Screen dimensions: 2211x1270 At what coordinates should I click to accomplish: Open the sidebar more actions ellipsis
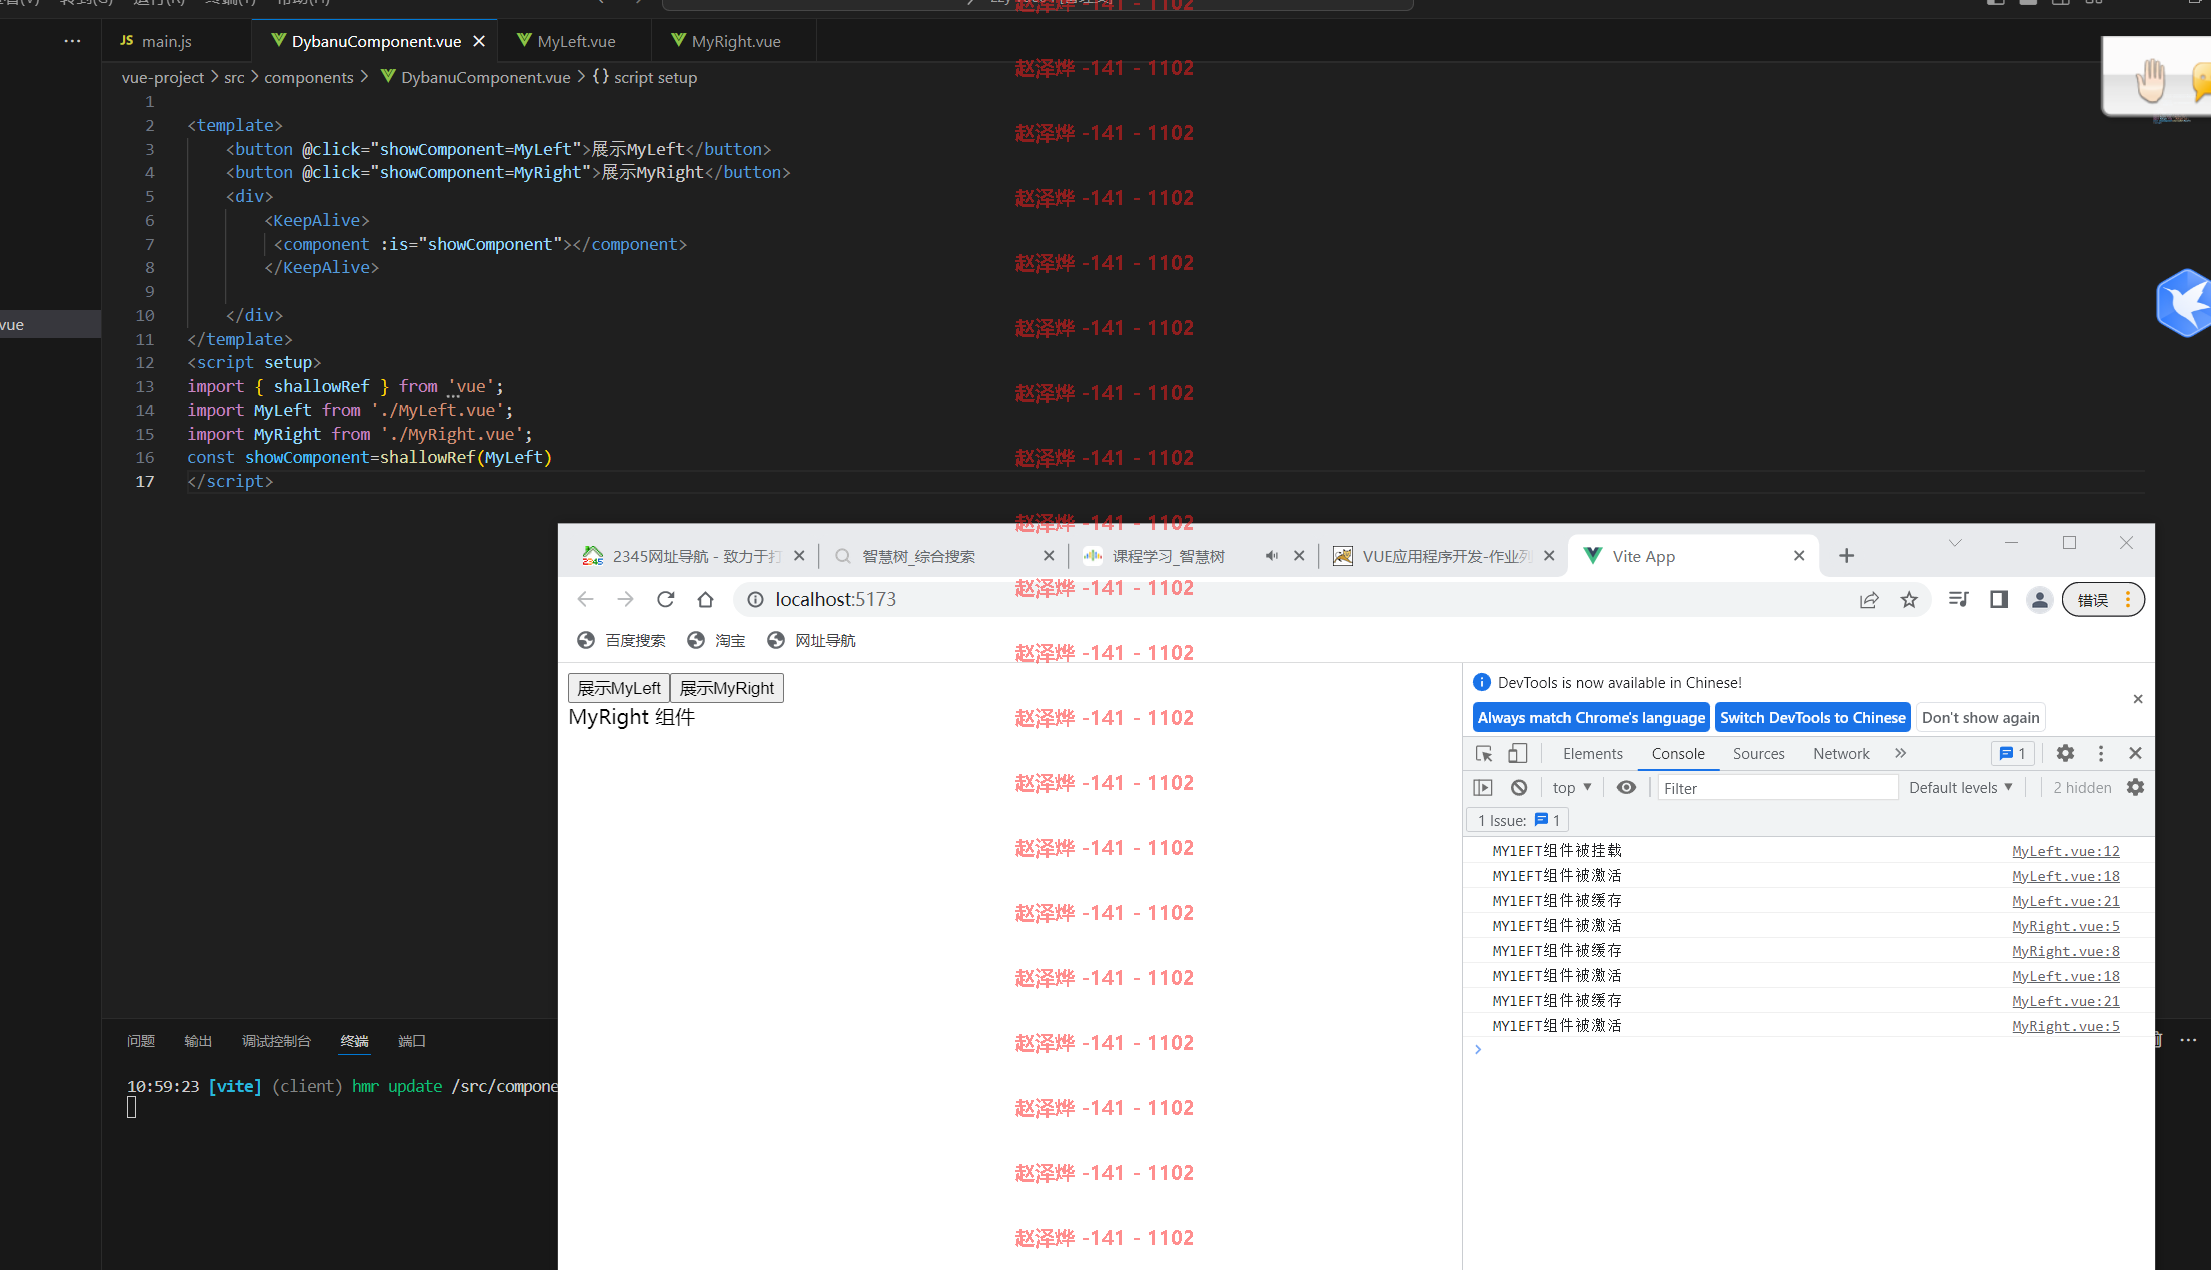tap(72, 41)
